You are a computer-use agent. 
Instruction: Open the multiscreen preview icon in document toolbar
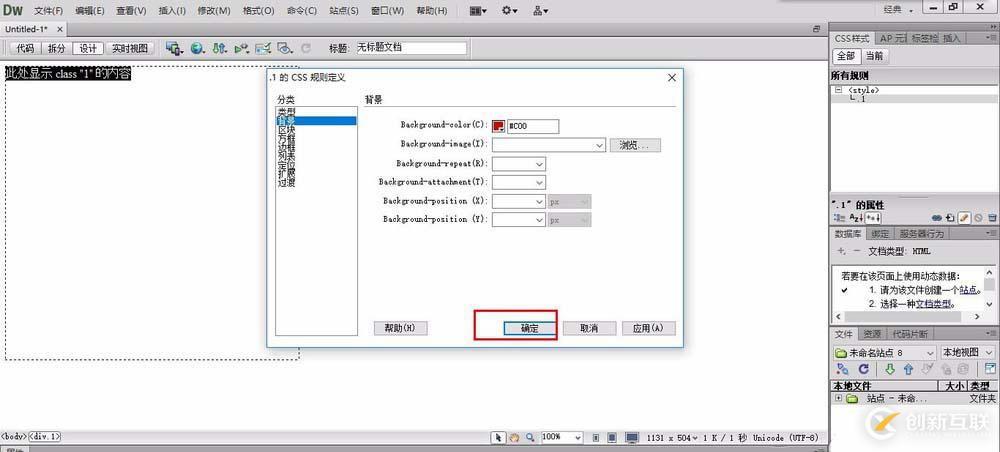pyautogui.click(x=173, y=48)
